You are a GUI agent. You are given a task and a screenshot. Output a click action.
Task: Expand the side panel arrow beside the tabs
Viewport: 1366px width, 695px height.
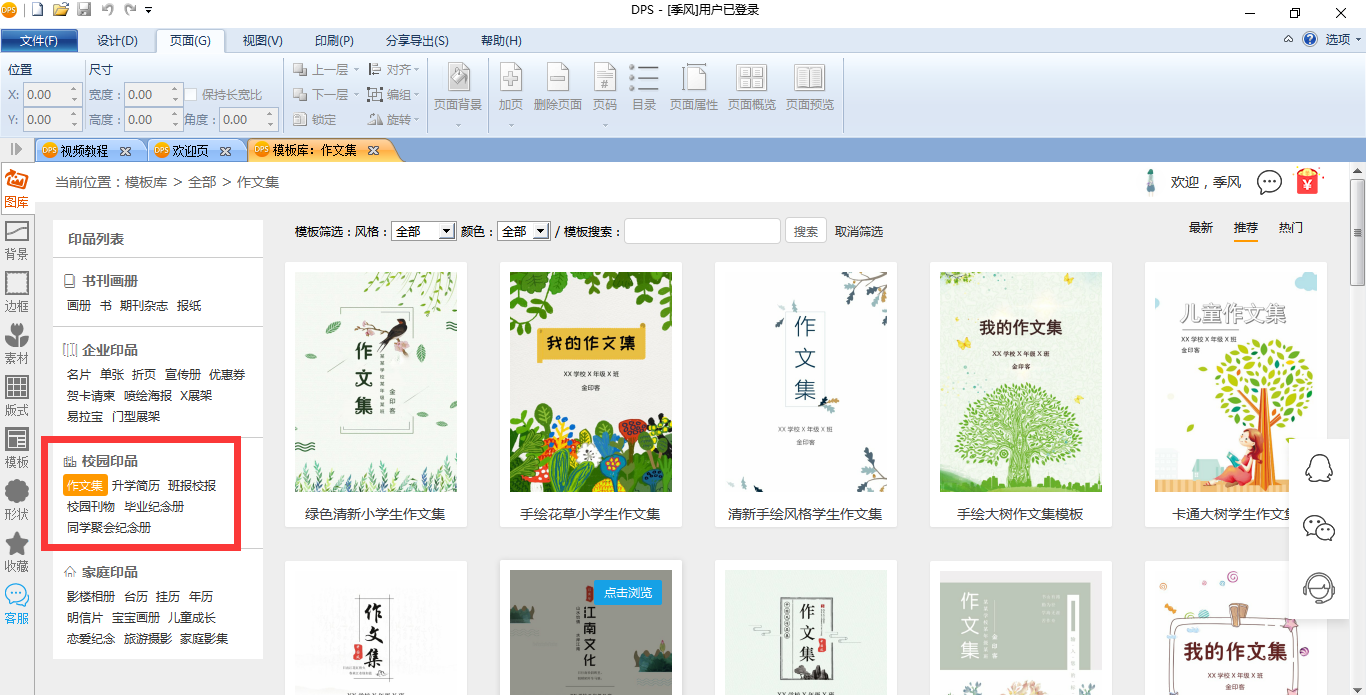pos(16,149)
